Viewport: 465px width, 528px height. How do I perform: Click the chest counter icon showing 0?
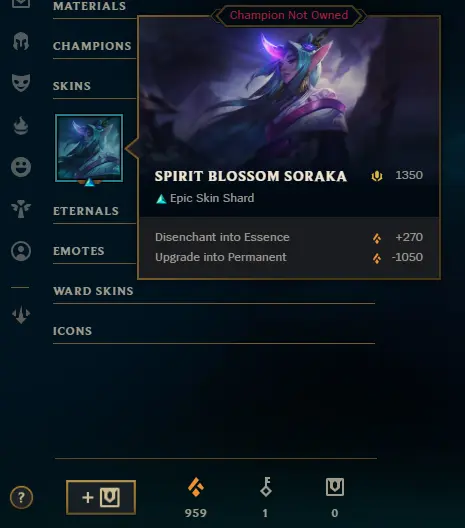pyautogui.click(x=335, y=487)
